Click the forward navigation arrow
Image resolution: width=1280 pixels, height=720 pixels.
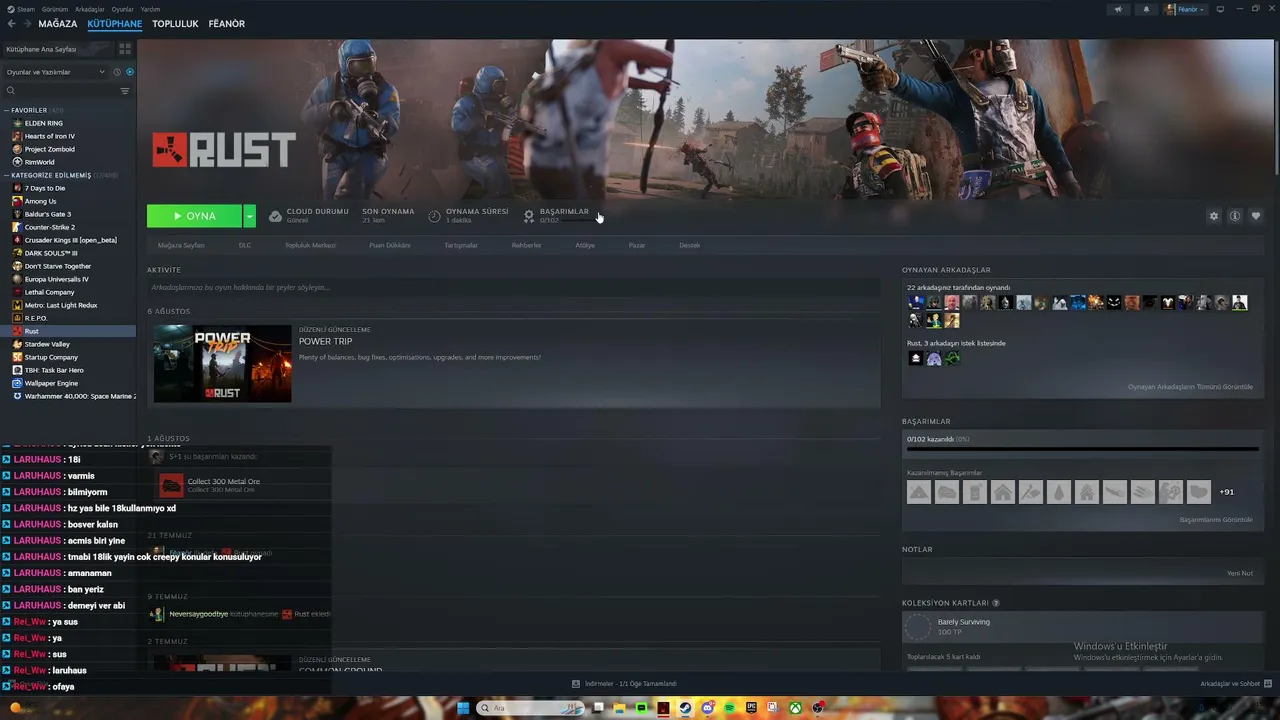[x=26, y=24]
